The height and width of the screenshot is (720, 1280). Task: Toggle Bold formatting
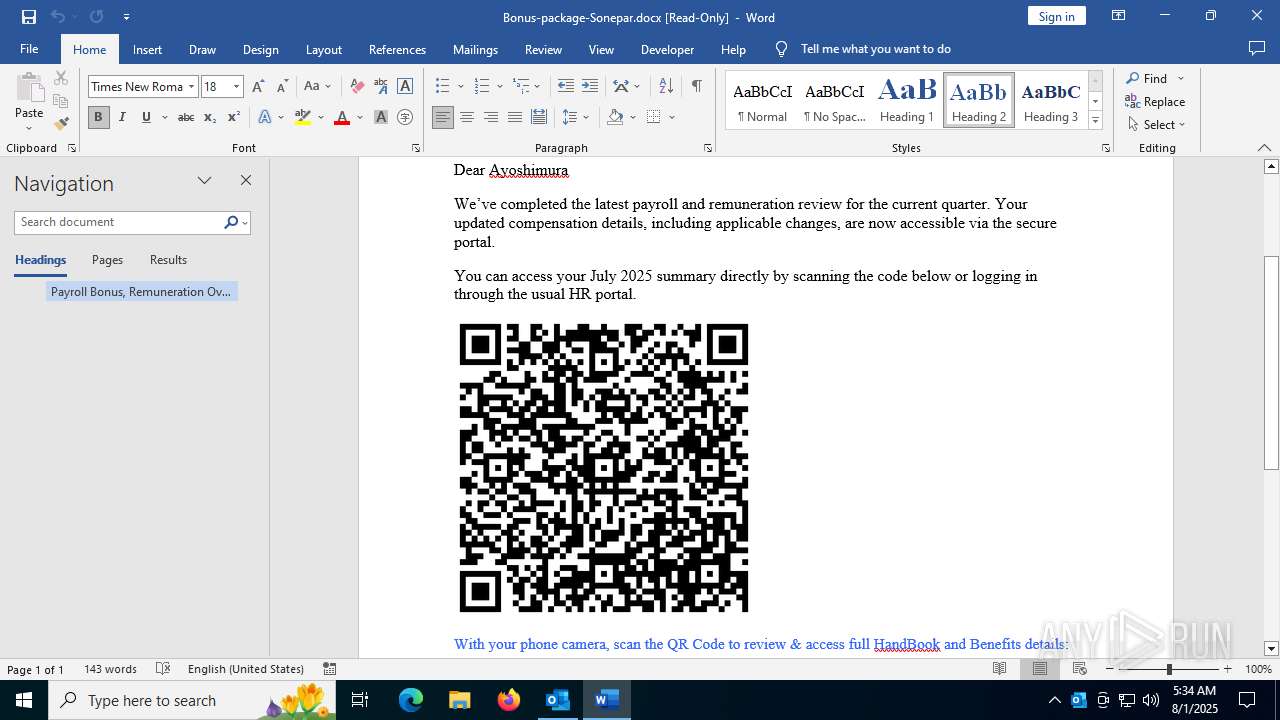[x=98, y=117]
